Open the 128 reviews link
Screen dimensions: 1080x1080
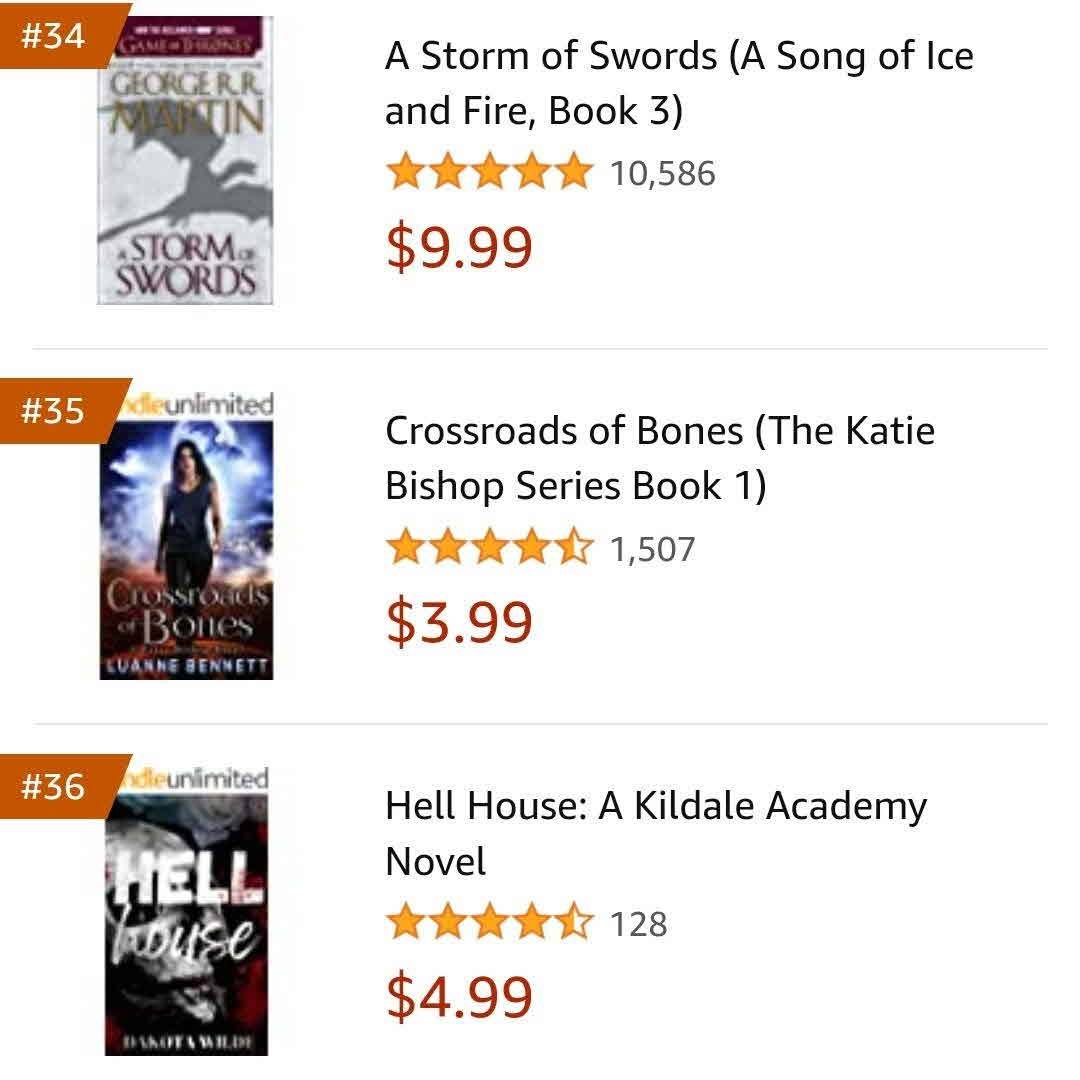tap(638, 924)
